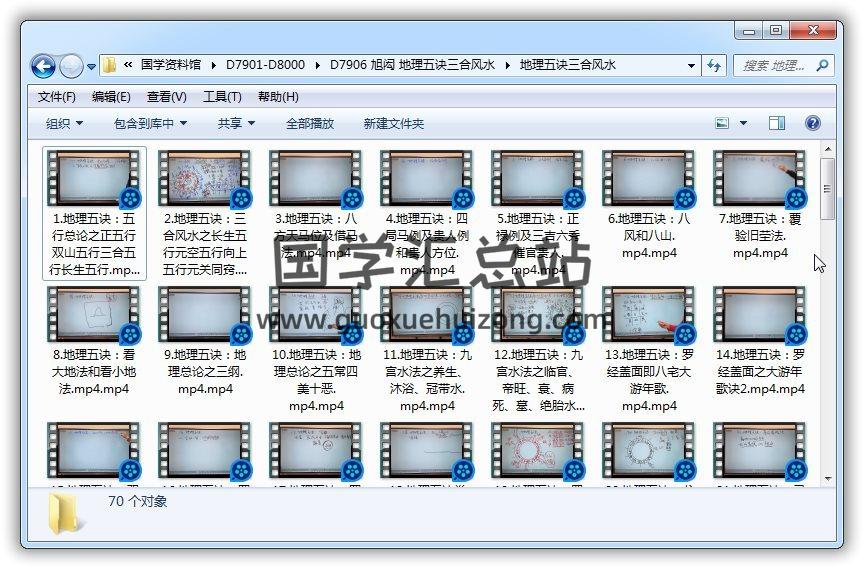Expand arrow after D7906 breadcrumb folder
The width and height of the screenshot is (864, 569).
(507, 65)
